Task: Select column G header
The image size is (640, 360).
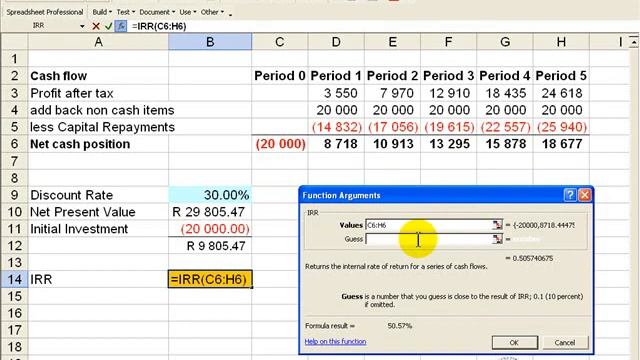Action: tap(505, 42)
